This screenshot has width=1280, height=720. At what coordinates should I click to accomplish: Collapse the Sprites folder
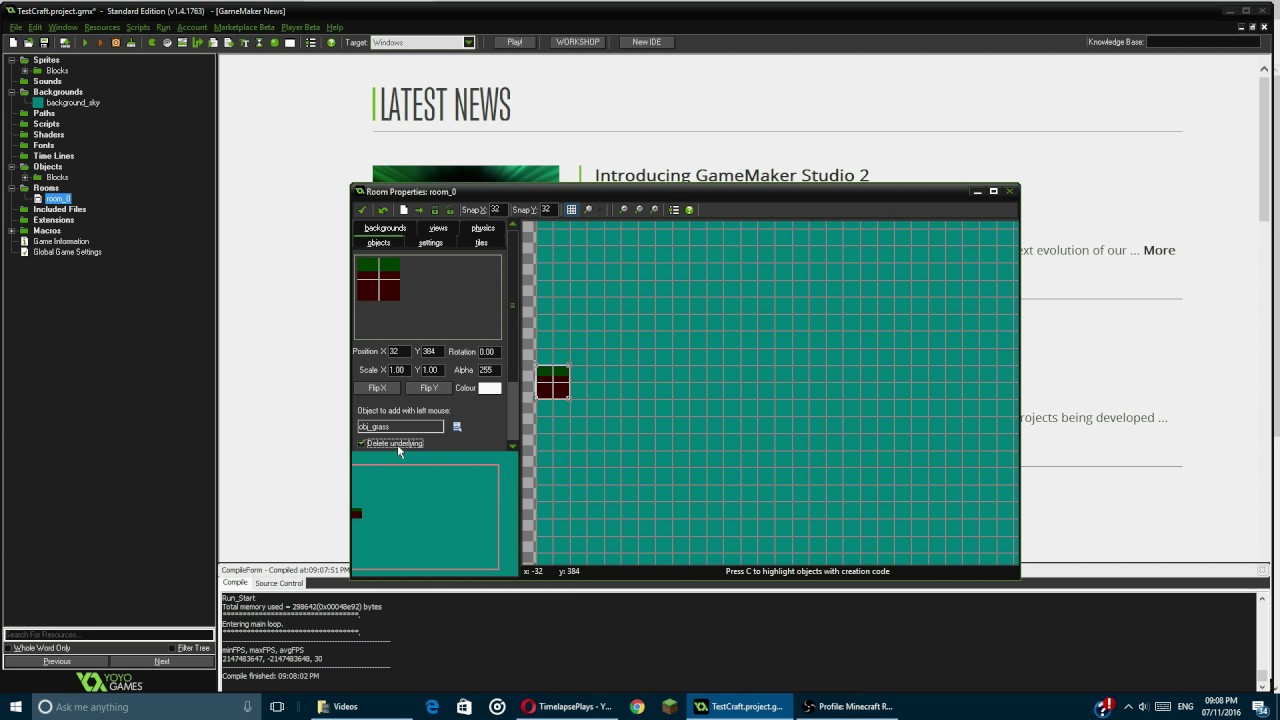coord(12,60)
